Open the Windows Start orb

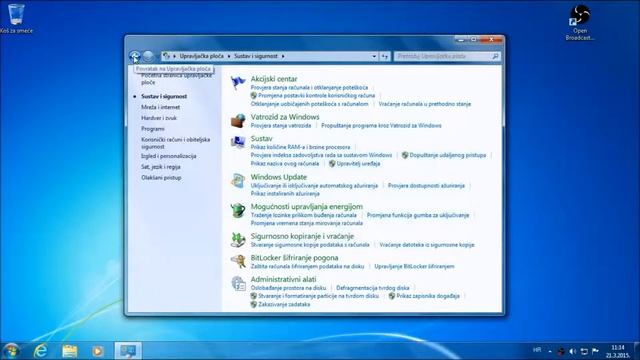tap(11, 351)
